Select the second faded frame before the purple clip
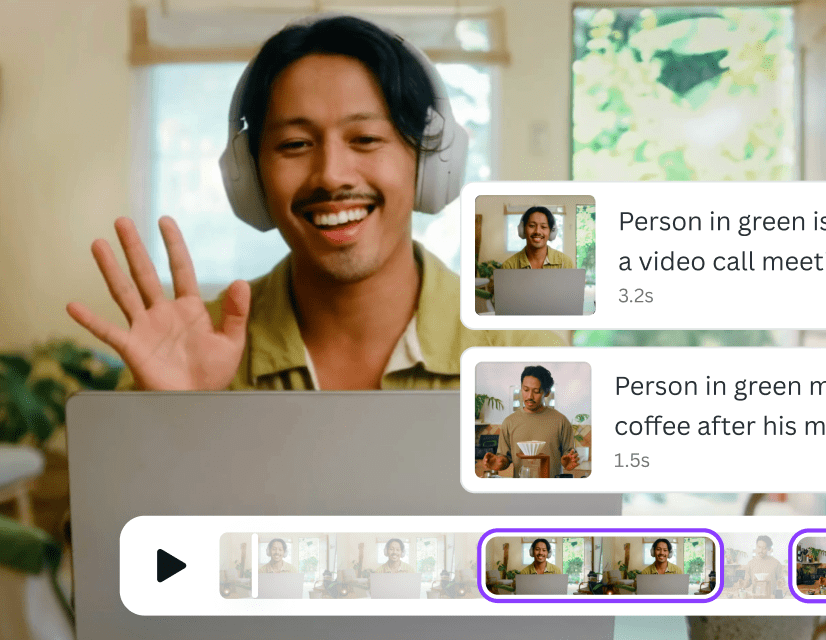The height and width of the screenshot is (640, 826). [397, 565]
